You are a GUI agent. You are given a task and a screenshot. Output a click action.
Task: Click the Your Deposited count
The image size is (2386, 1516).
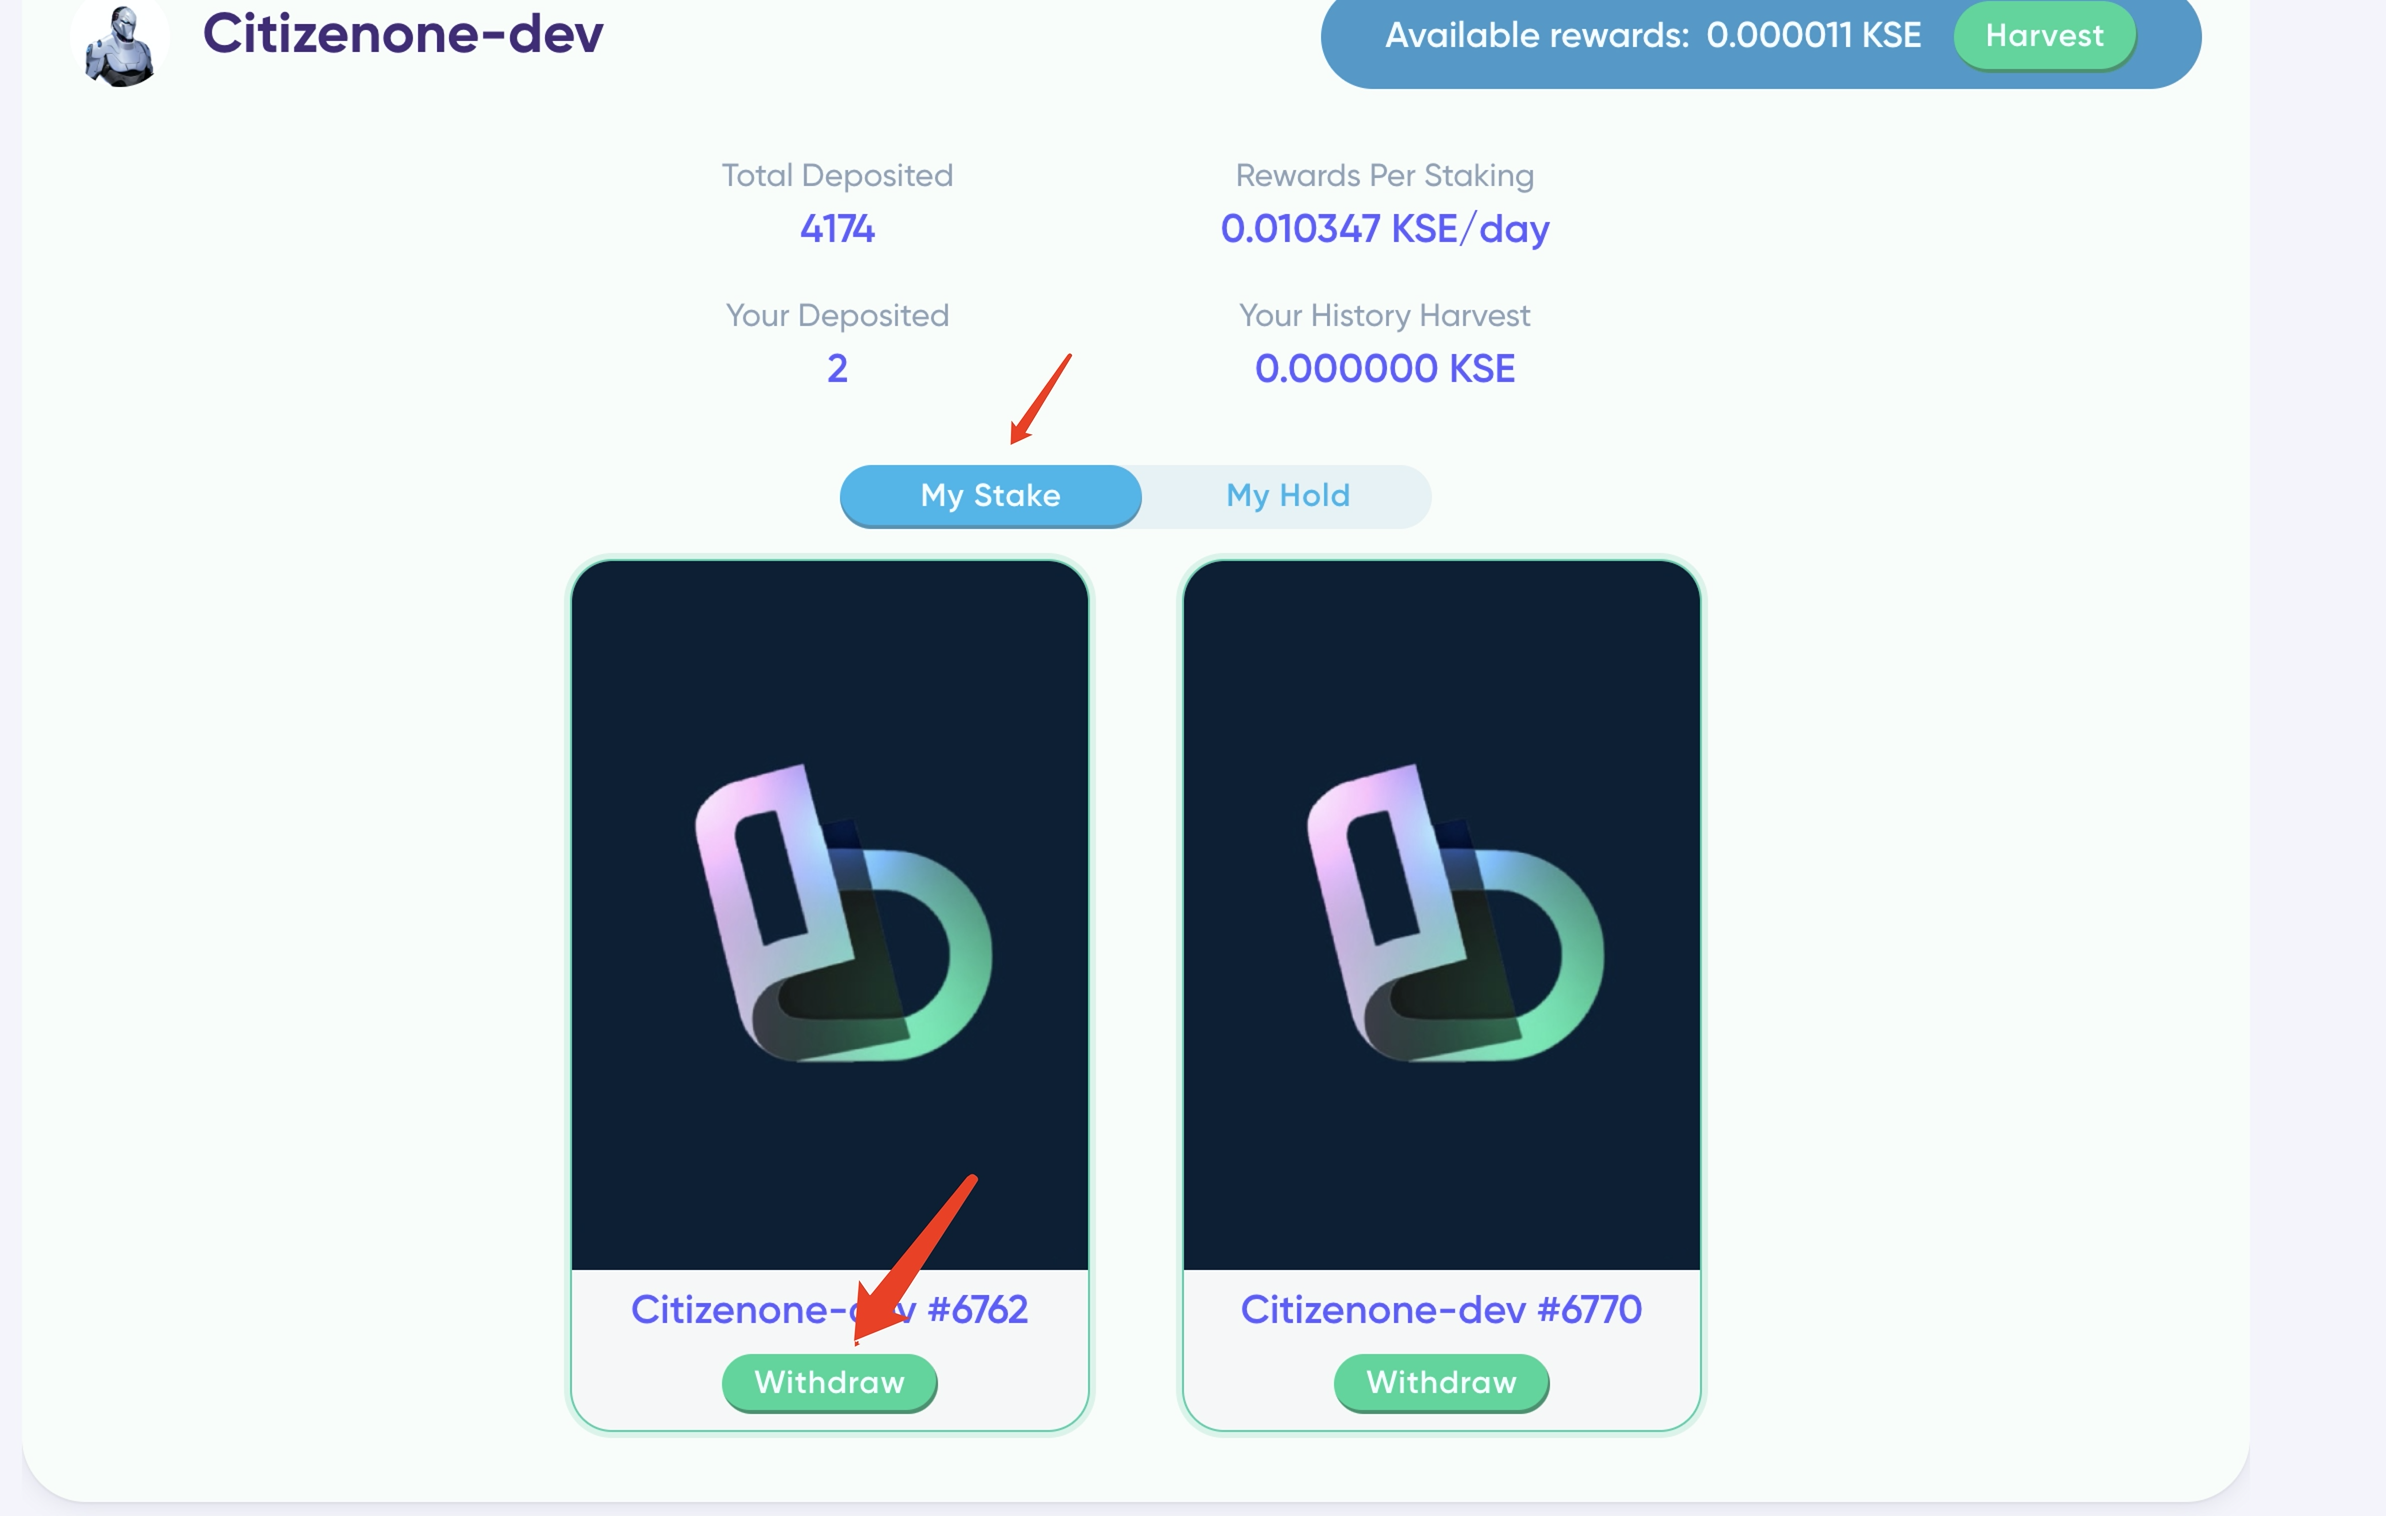click(837, 369)
